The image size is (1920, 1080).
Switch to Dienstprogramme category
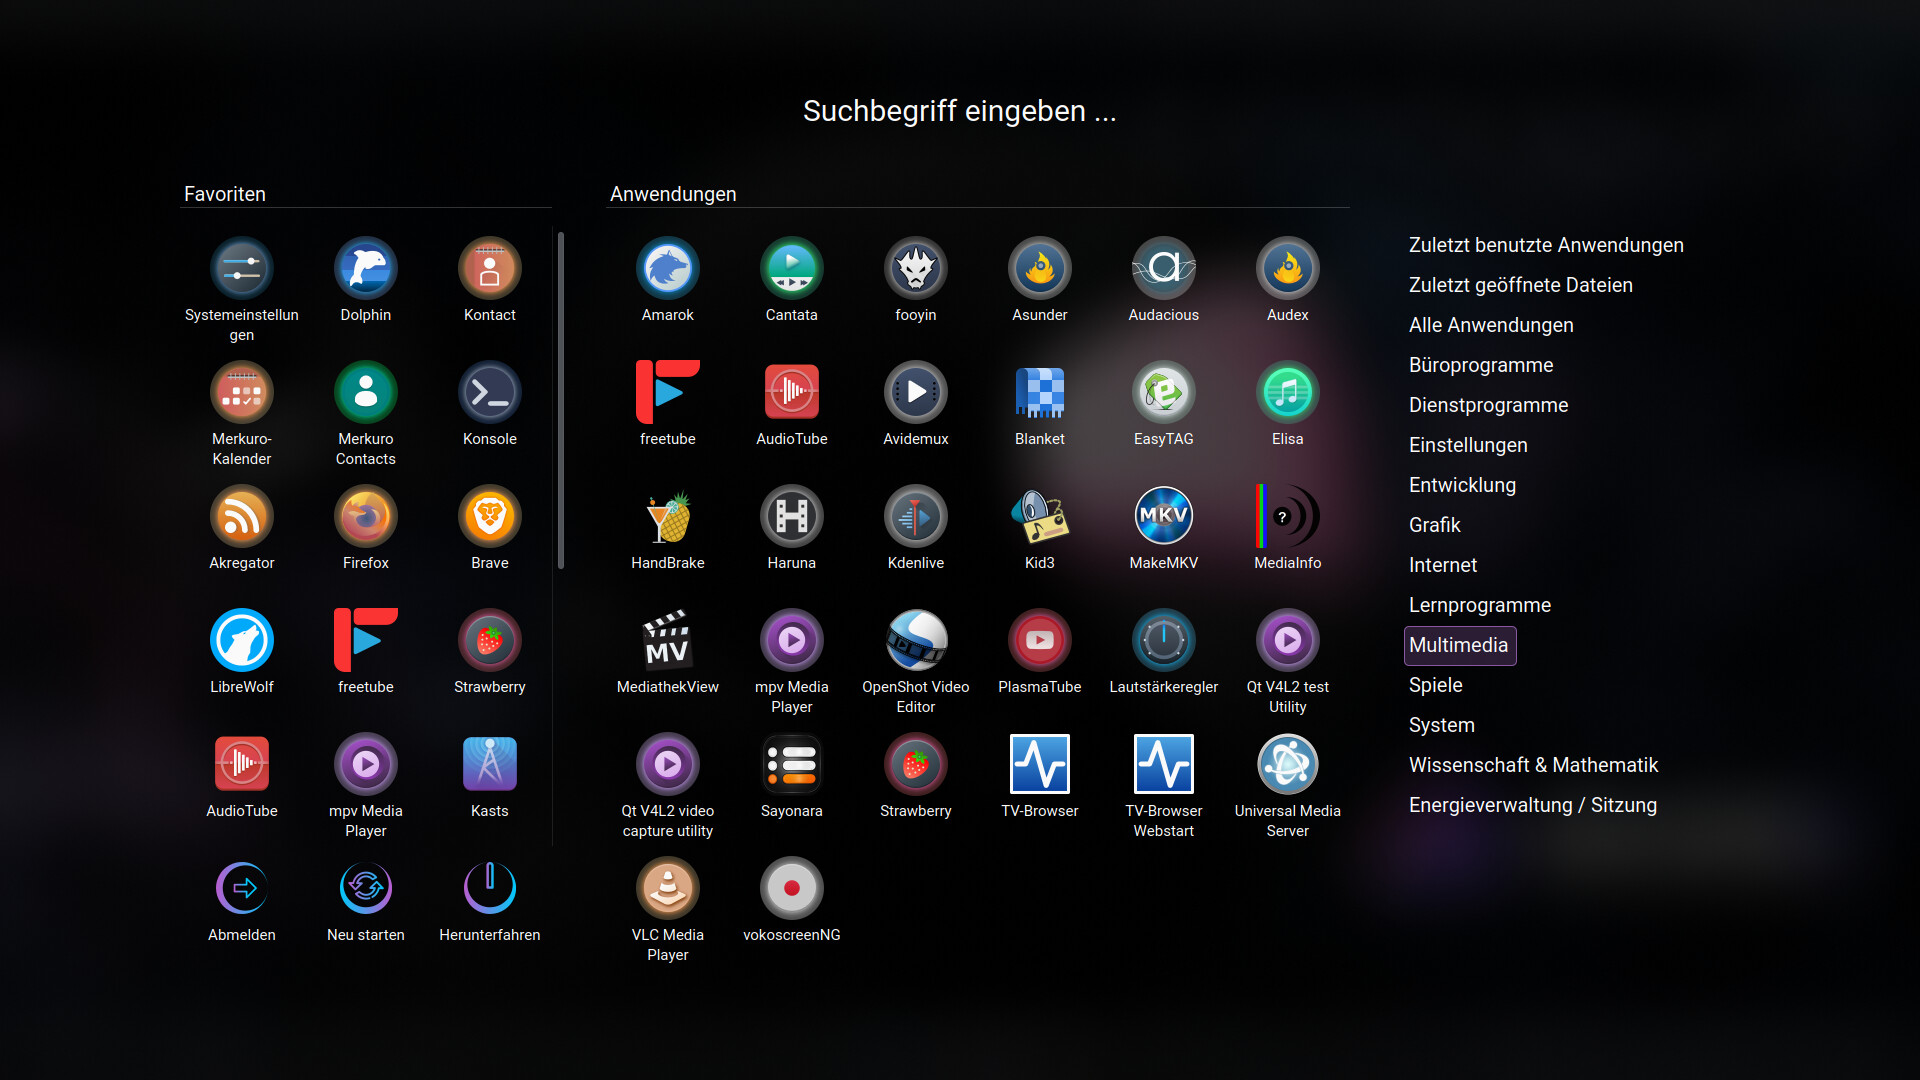coord(1488,405)
